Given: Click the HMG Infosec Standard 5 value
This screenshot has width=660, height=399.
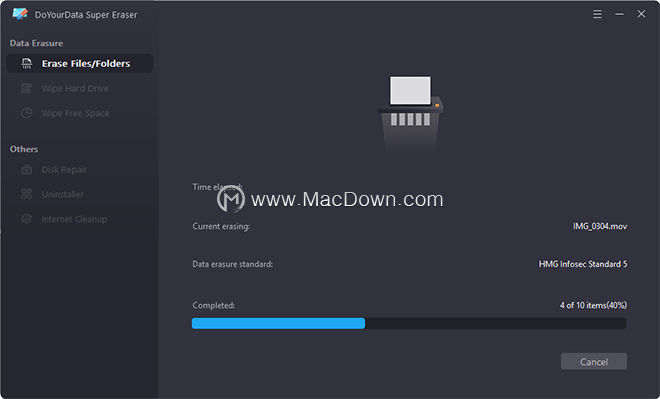Looking at the screenshot, I should pyautogui.click(x=583, y=264).
